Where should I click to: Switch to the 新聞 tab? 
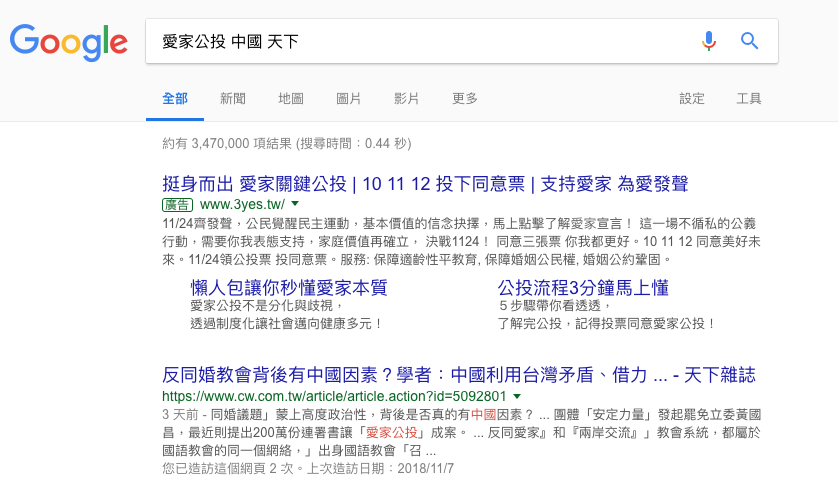click(233, 98)
